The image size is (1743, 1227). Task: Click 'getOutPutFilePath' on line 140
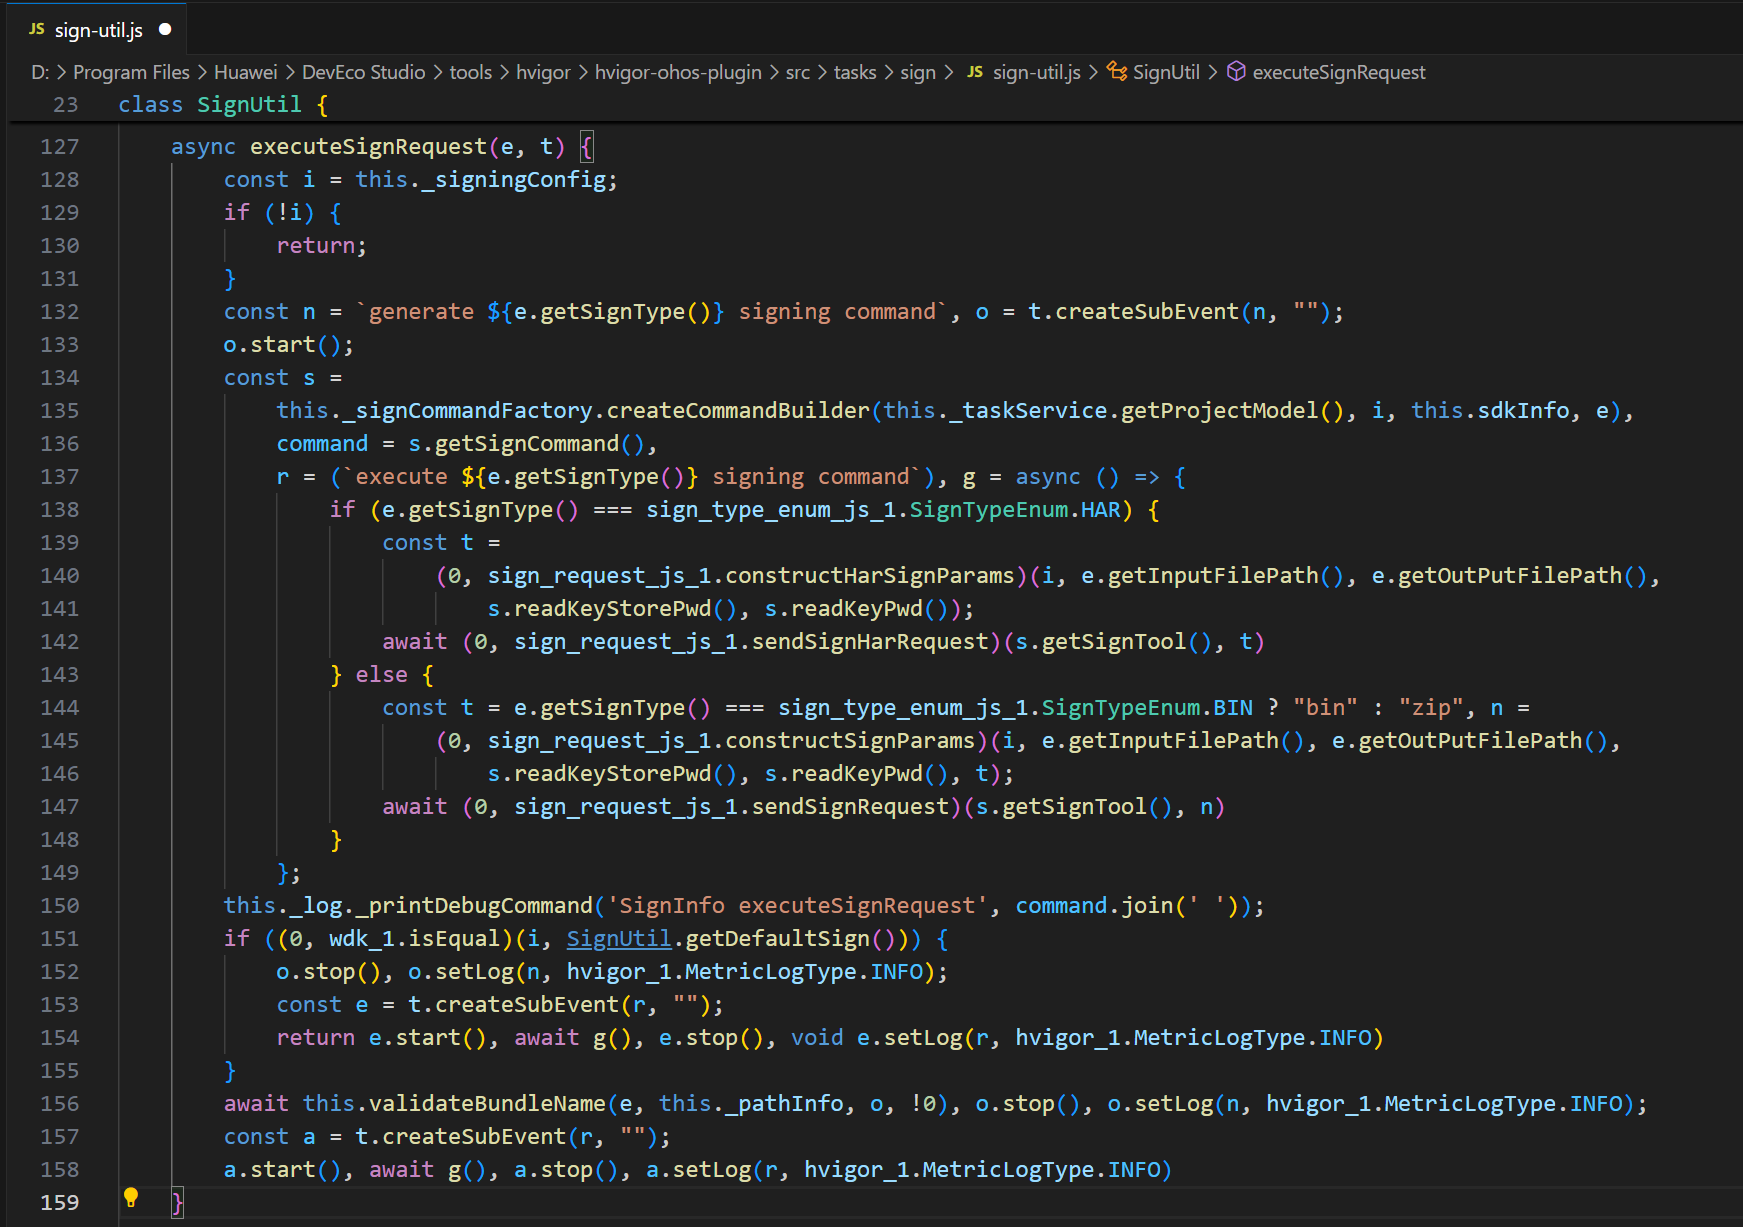click(x=1510, y=575)
